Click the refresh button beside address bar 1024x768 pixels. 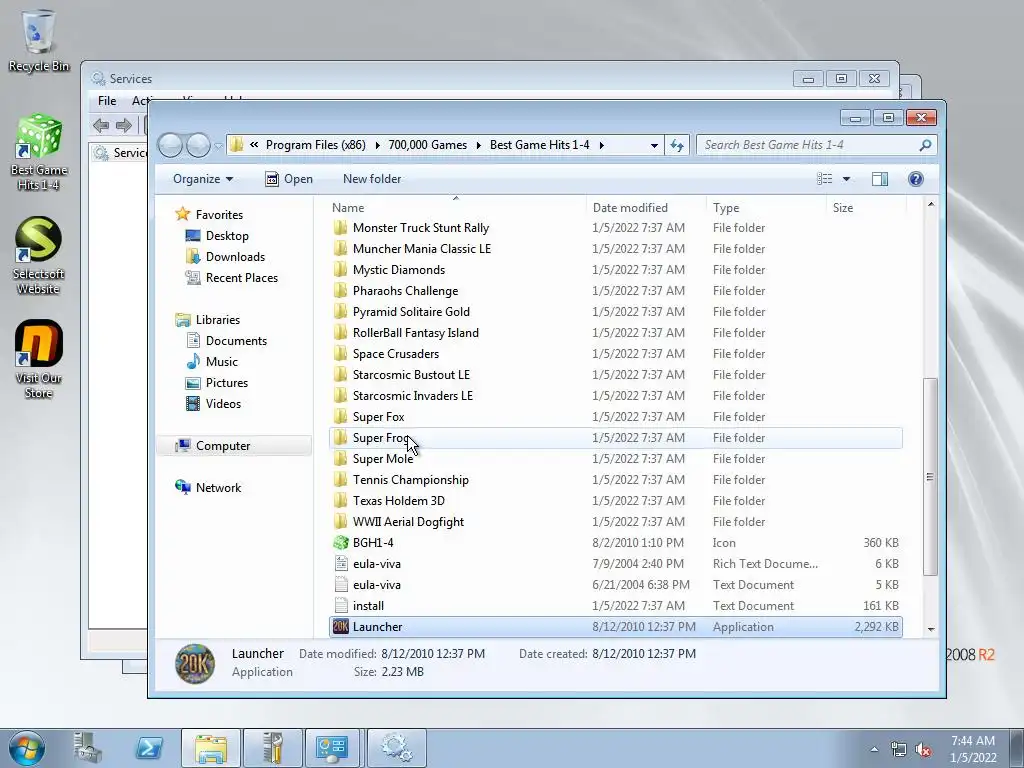[677, 145]
